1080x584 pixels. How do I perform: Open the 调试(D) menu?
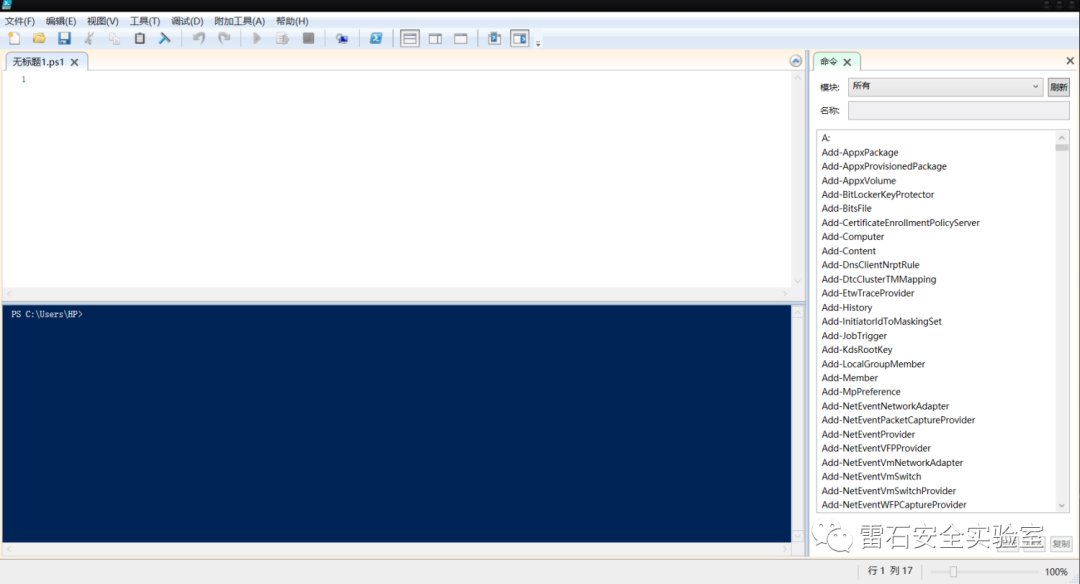click(186, 20)
